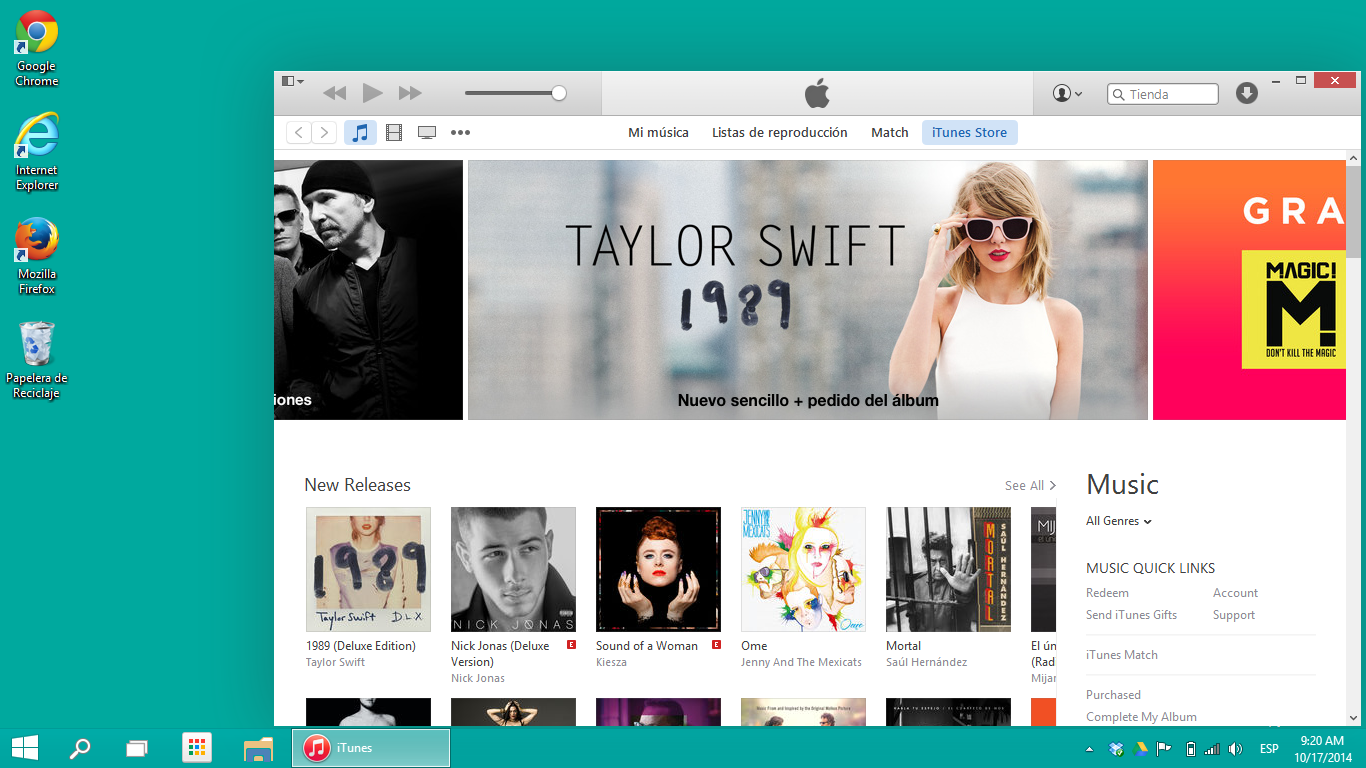Click the Taylor Swift artist name link
Viewport: 1366px width, 768px height.
pos(335,662)
